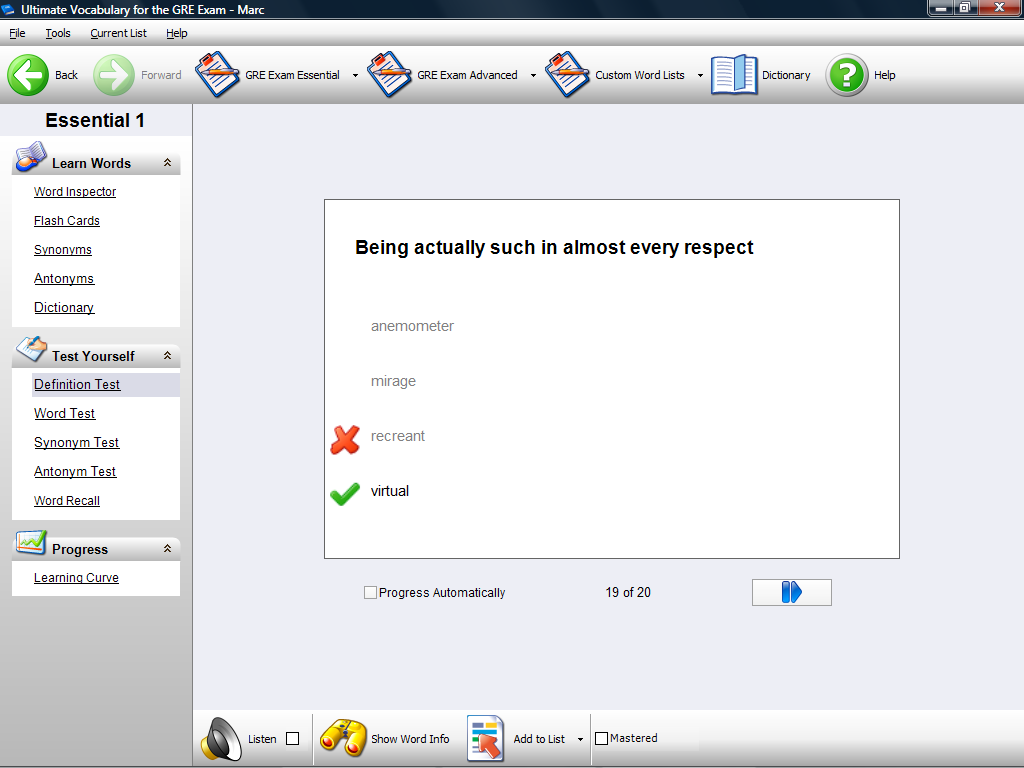1024x768 pixels.
Task: Click the green checkmark next to virtual
Action: point(345,494)
